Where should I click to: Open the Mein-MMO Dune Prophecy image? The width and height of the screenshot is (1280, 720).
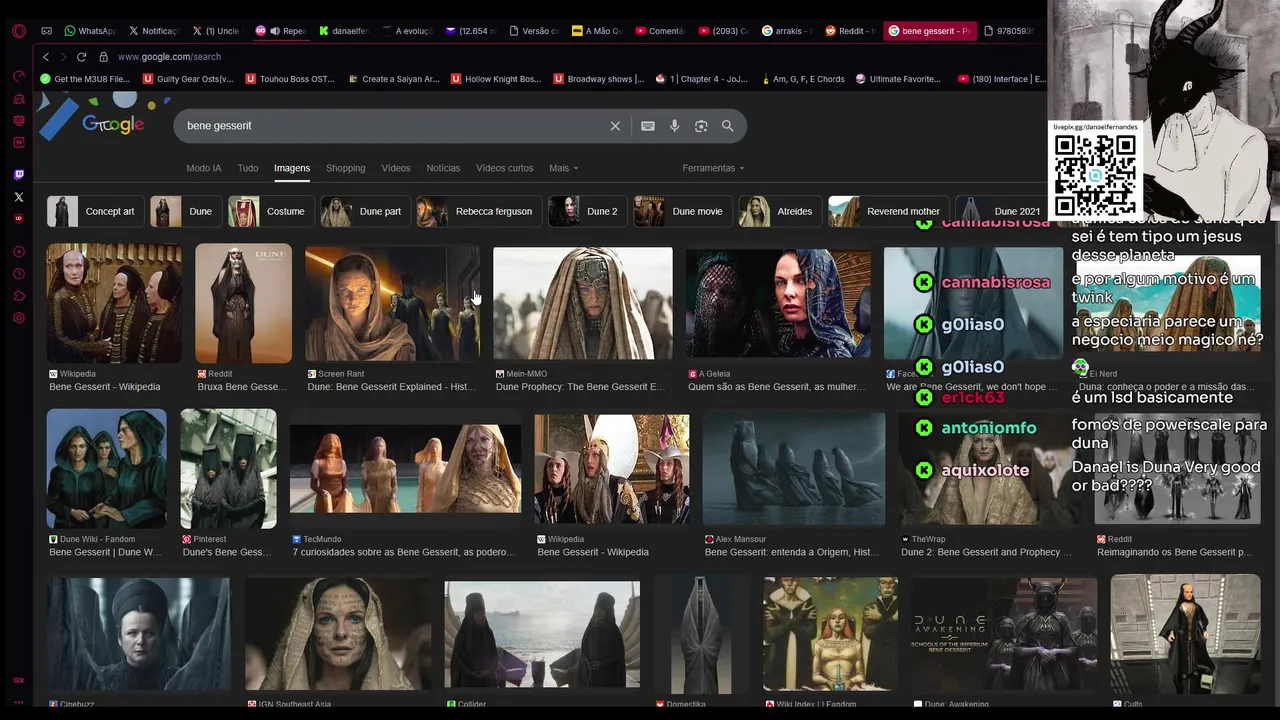click(x=582, y=304)
